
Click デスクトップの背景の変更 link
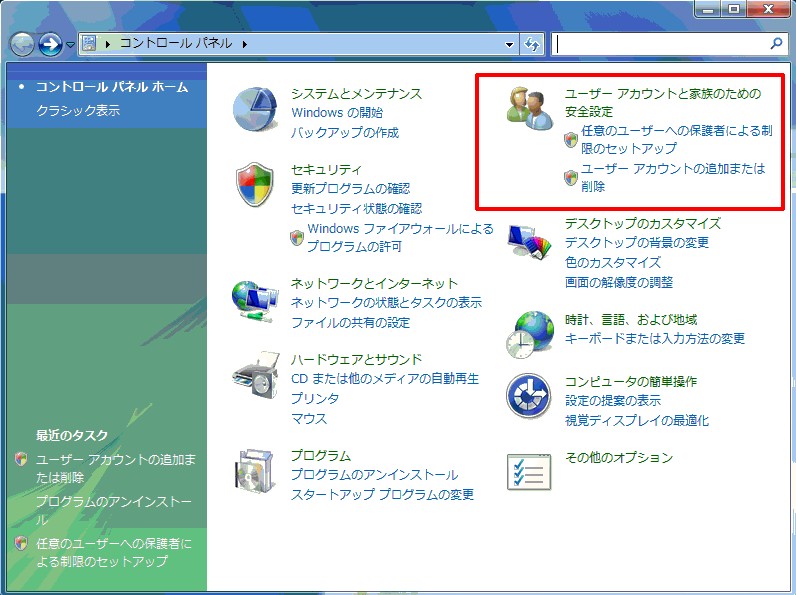[637, 243]
